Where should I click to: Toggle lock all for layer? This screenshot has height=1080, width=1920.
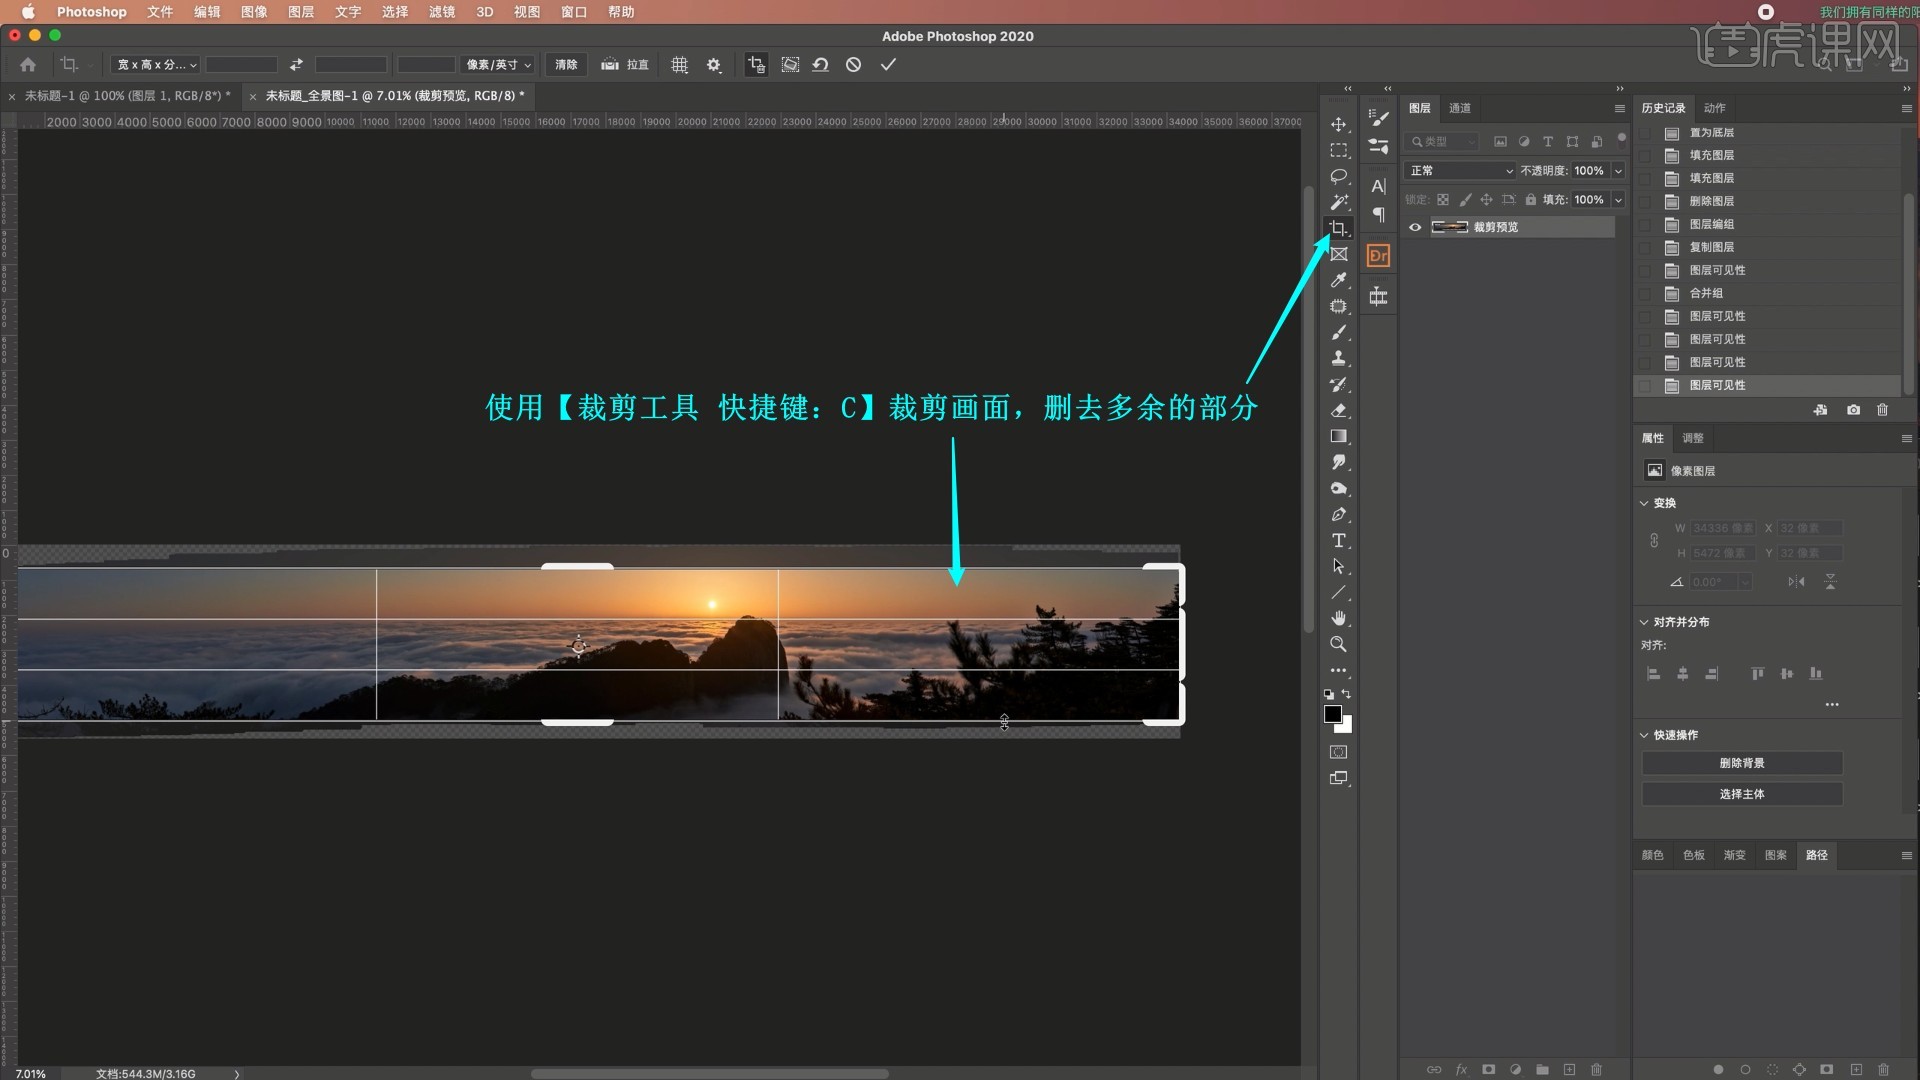(1530, 199)
